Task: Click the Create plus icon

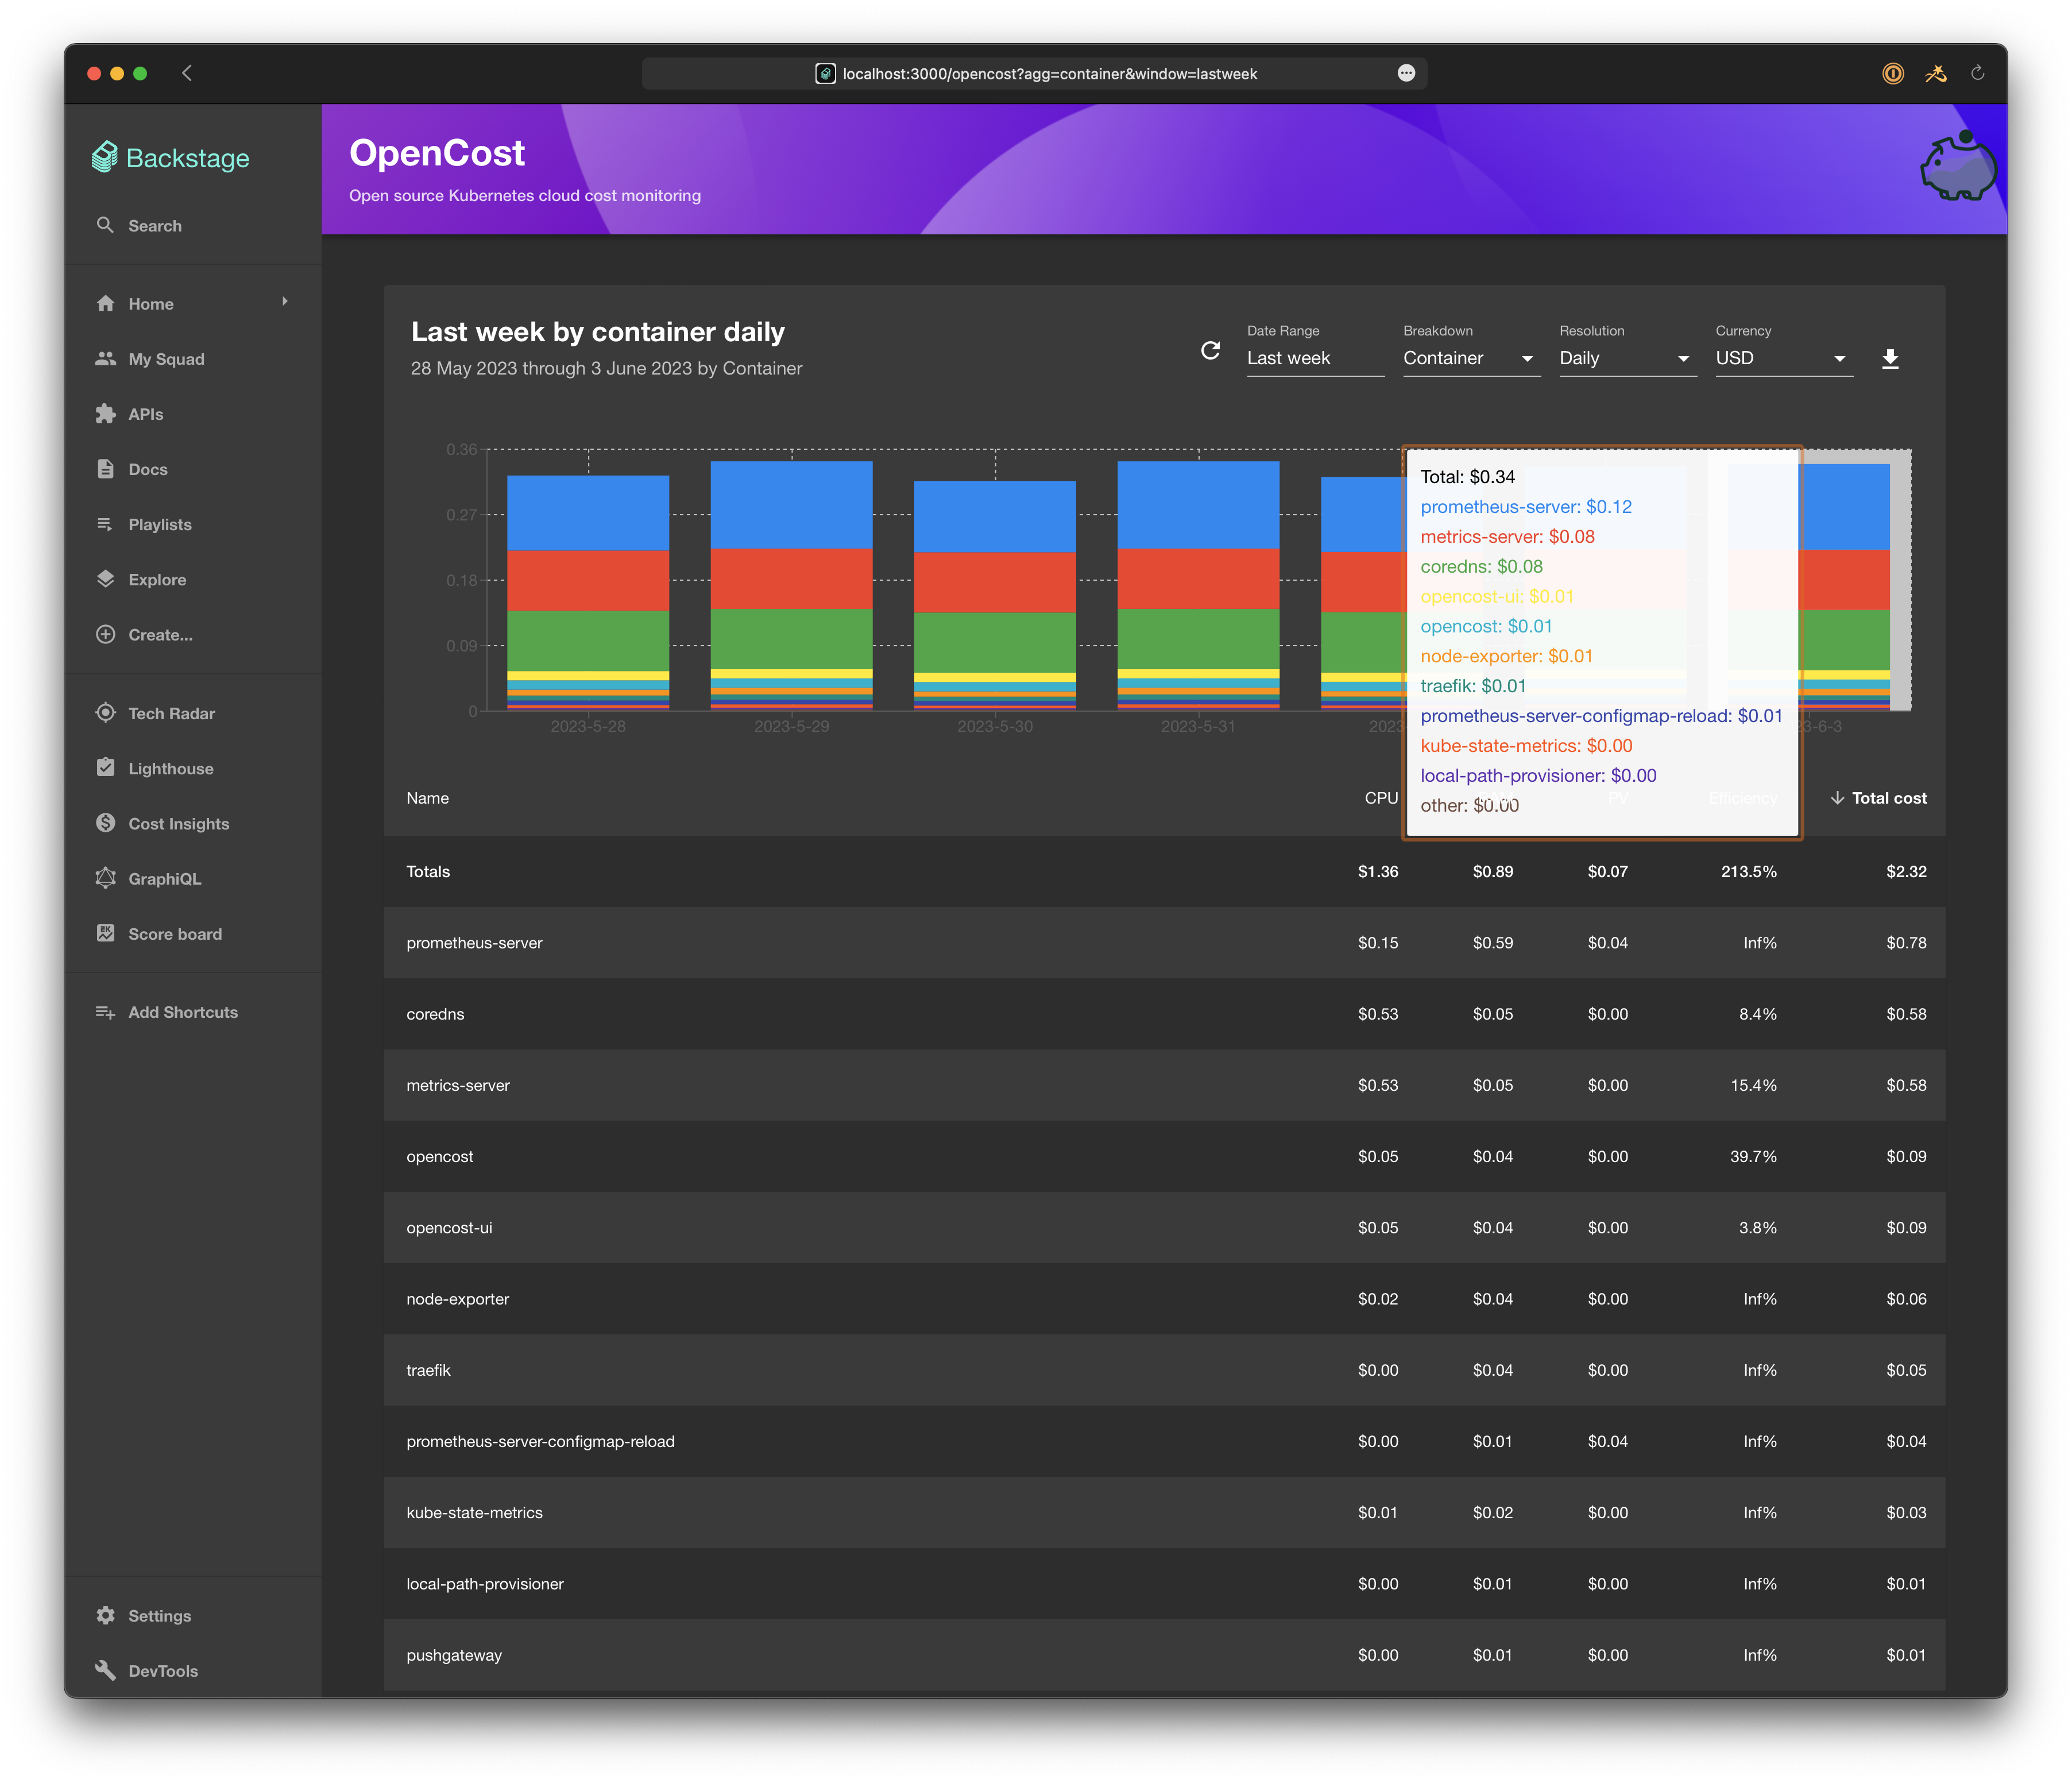Action: point(105,634)
